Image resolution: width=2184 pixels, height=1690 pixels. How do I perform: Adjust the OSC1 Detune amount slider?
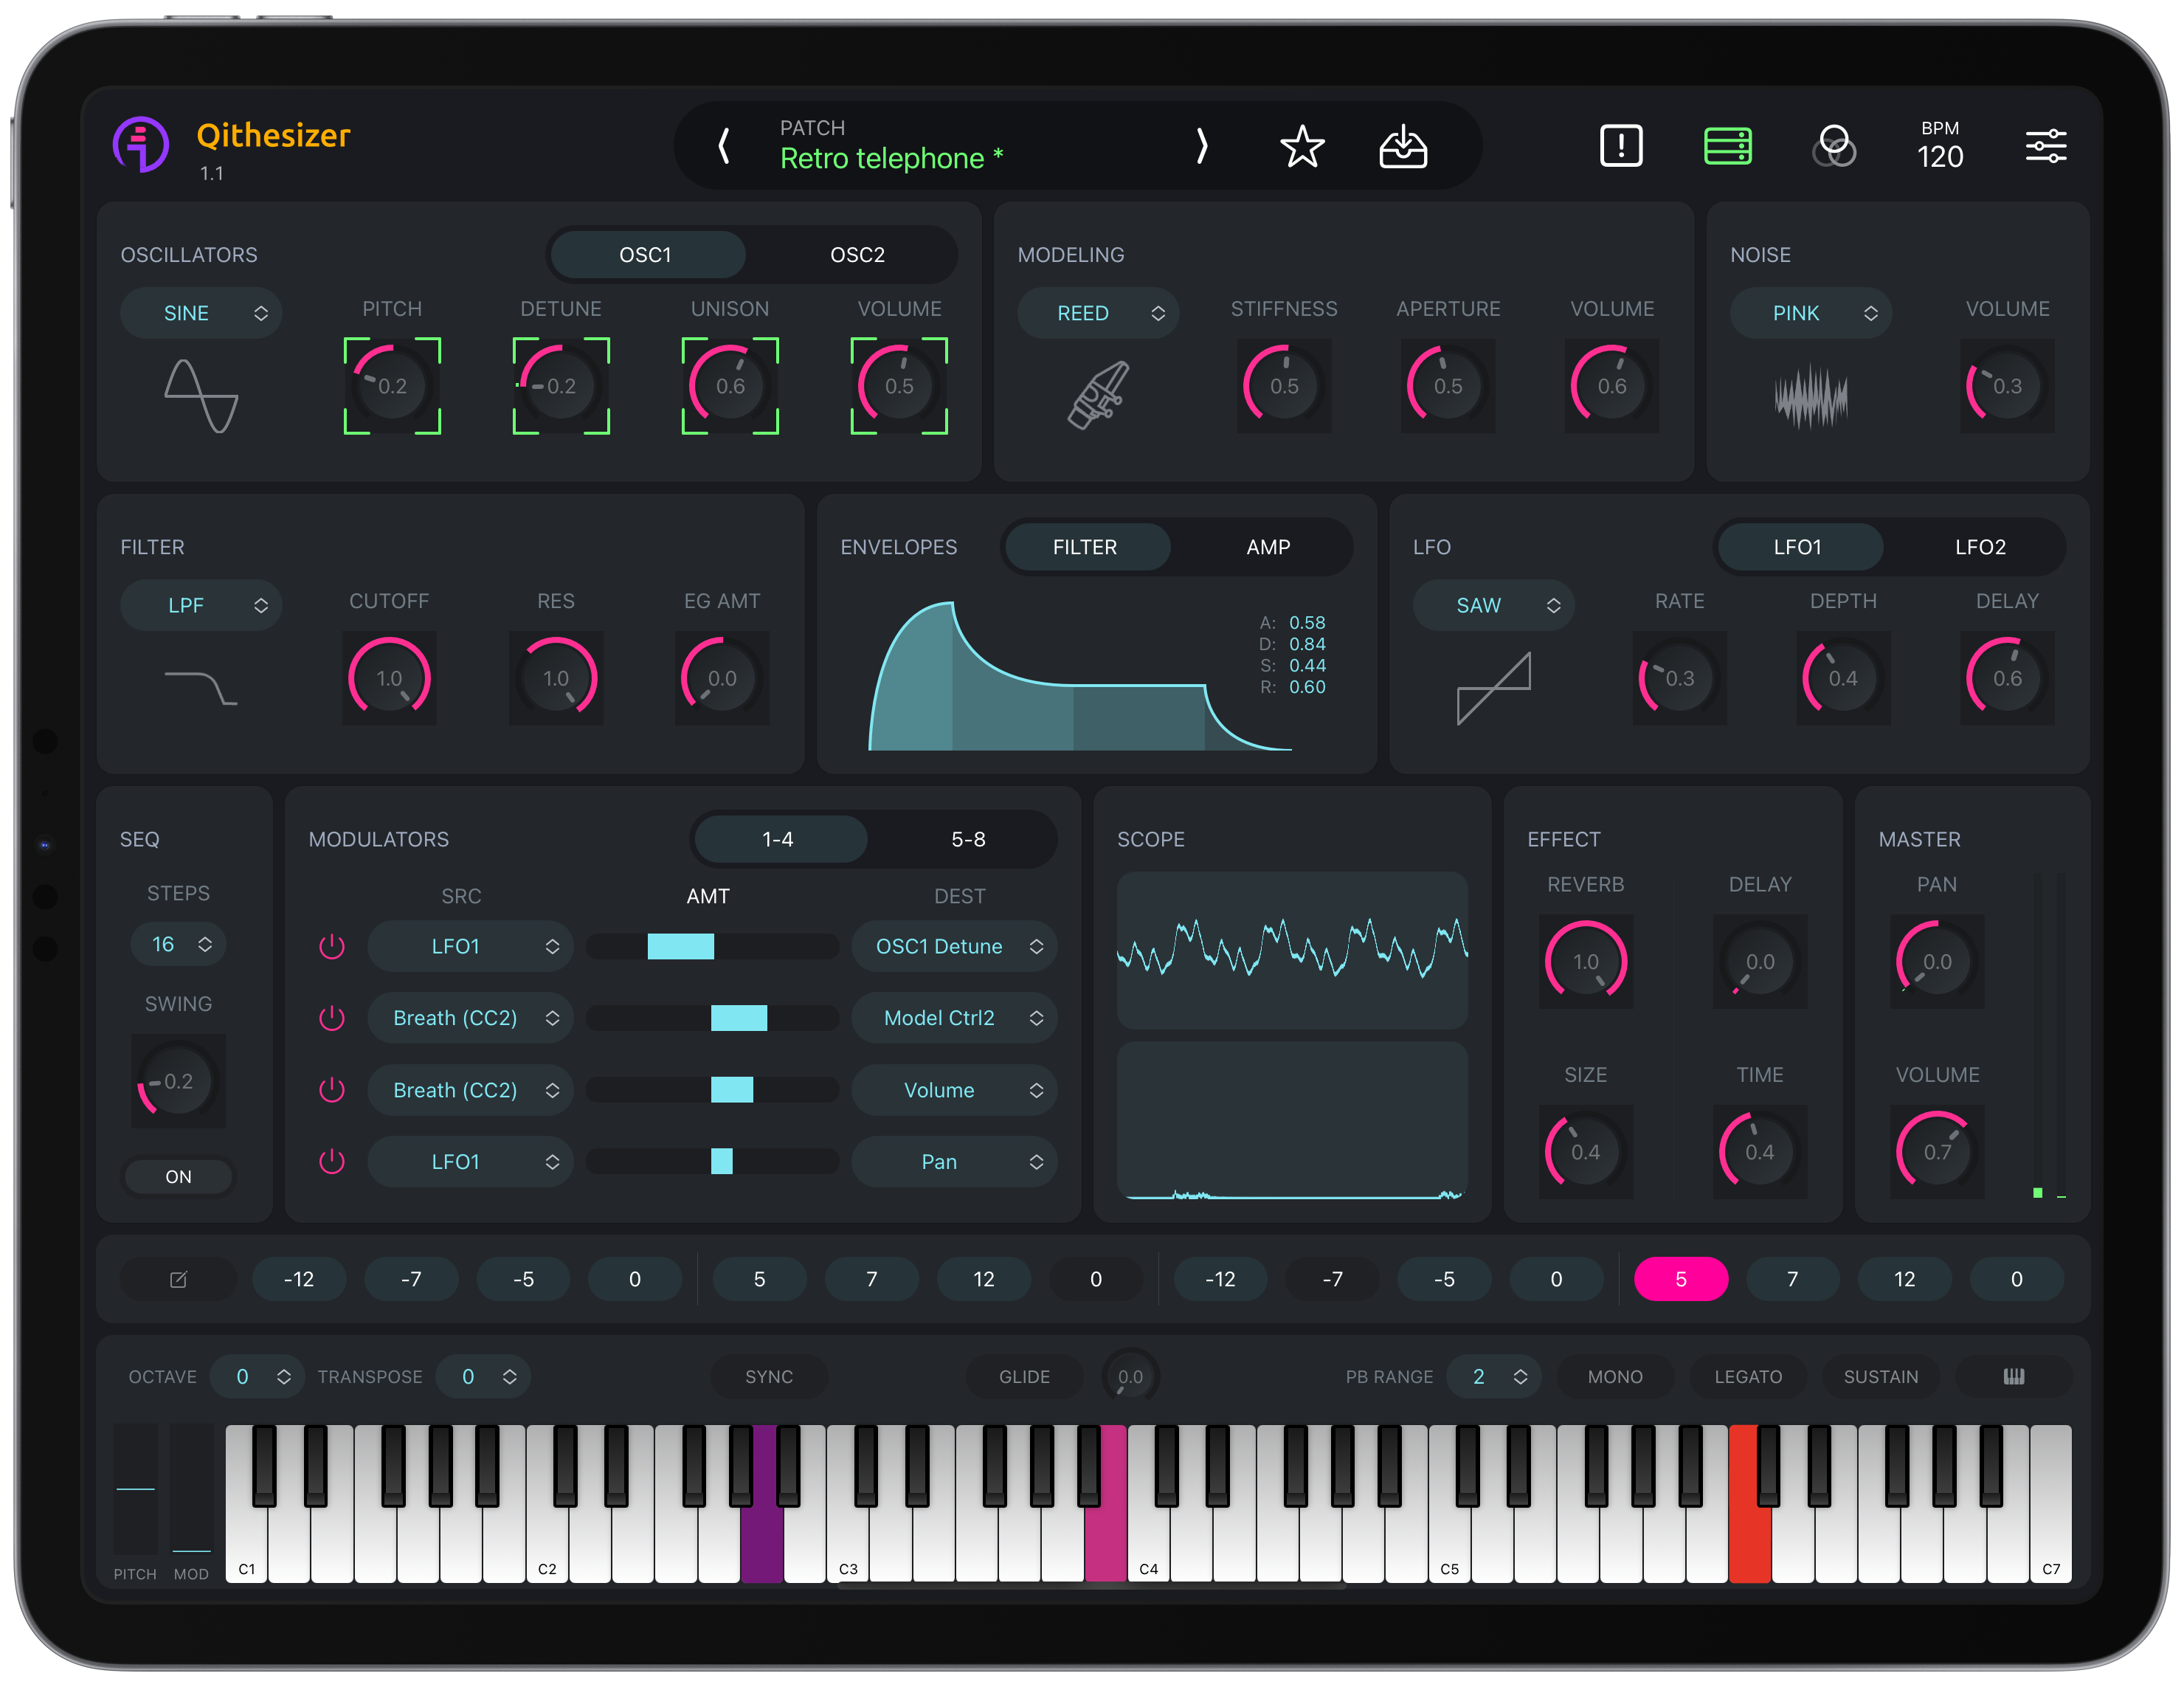[x=712, y=946]
